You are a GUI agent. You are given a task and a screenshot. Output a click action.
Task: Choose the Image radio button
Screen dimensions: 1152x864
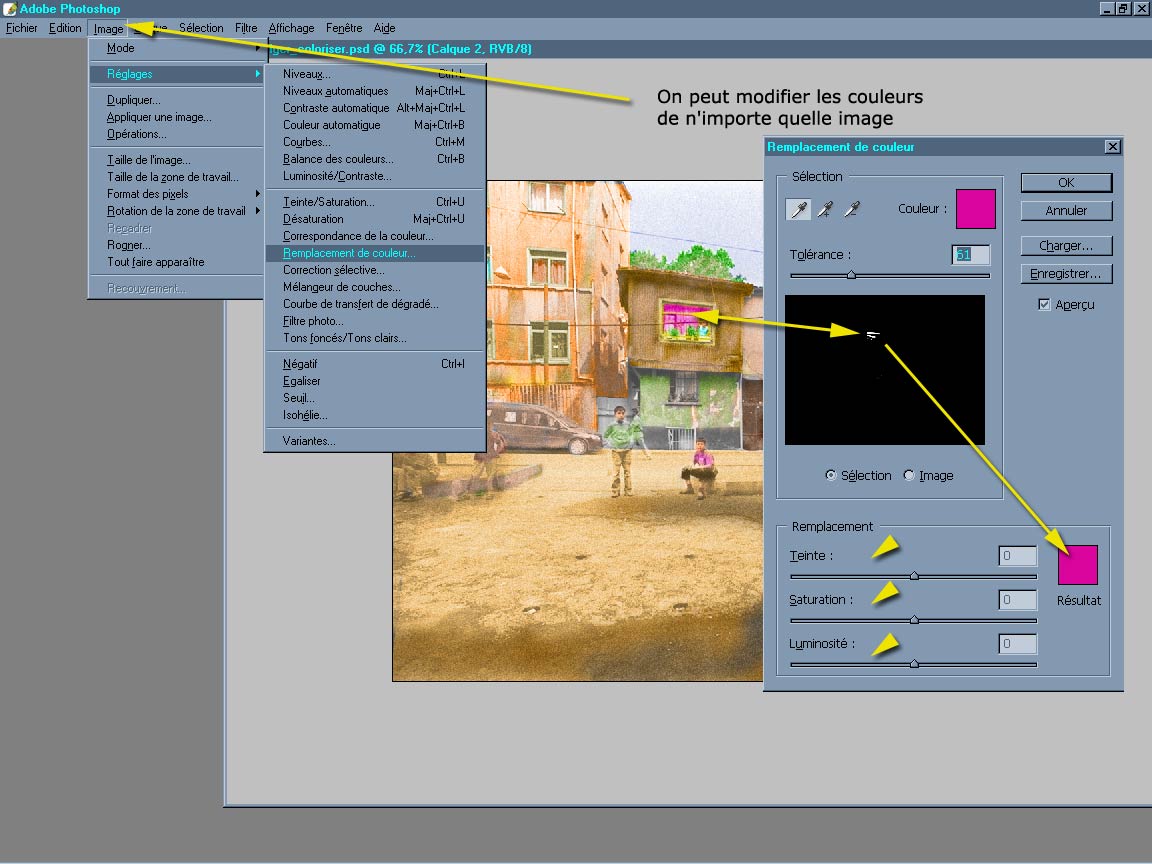(909, 476)
